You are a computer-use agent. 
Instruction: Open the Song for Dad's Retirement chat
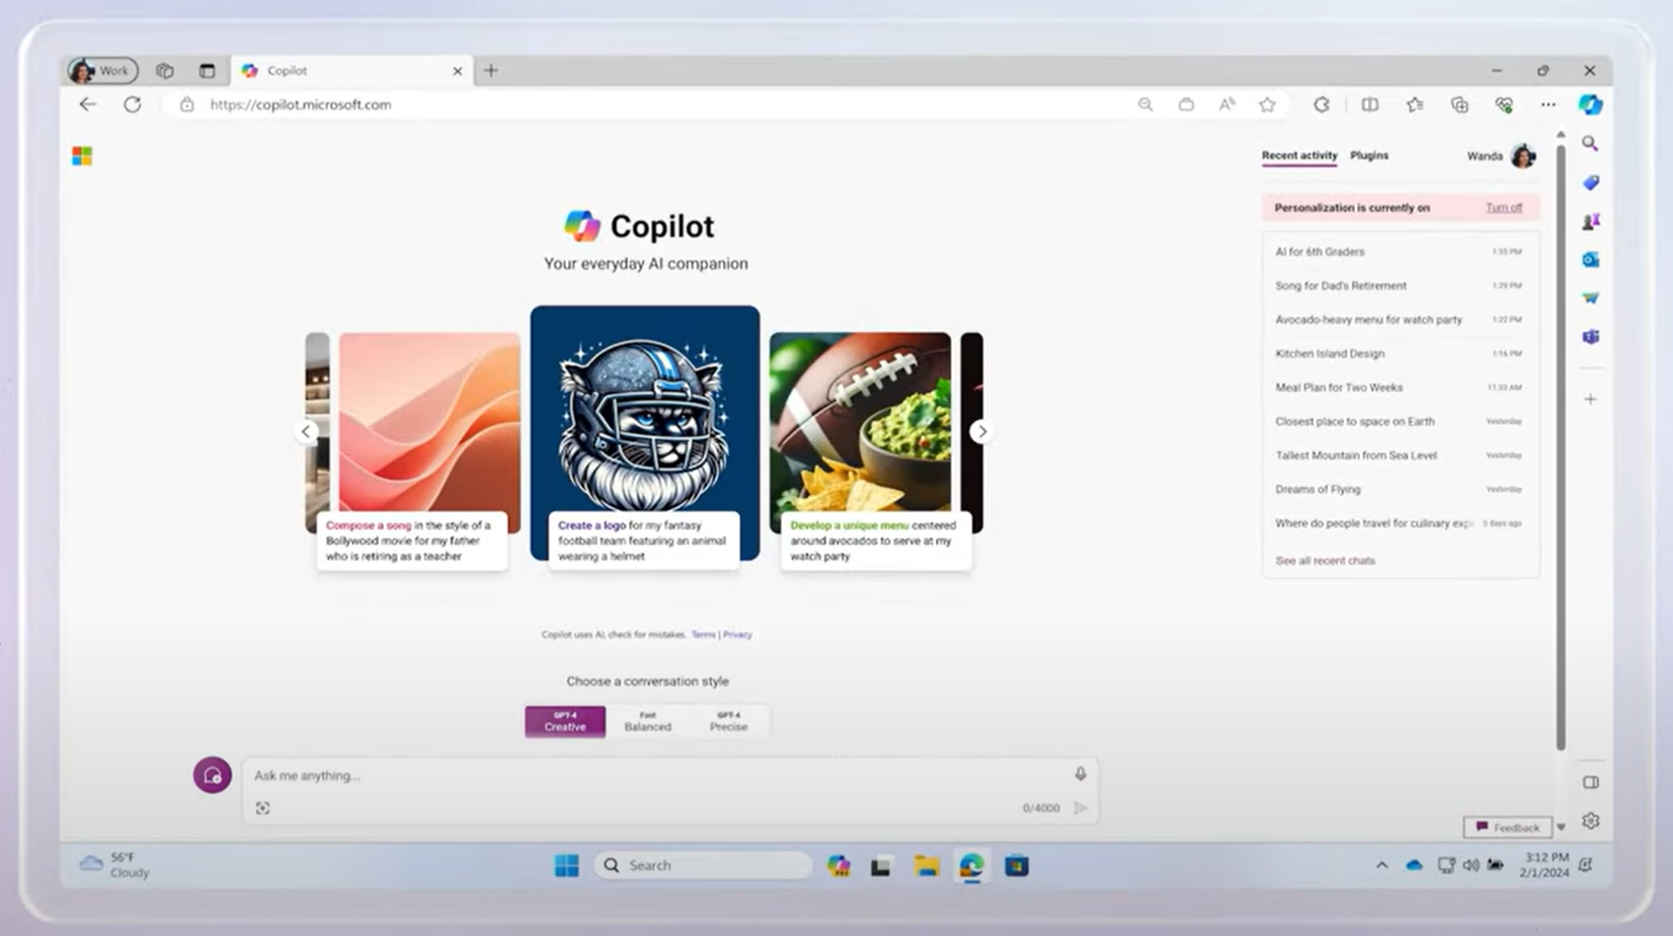point(1399,286)
